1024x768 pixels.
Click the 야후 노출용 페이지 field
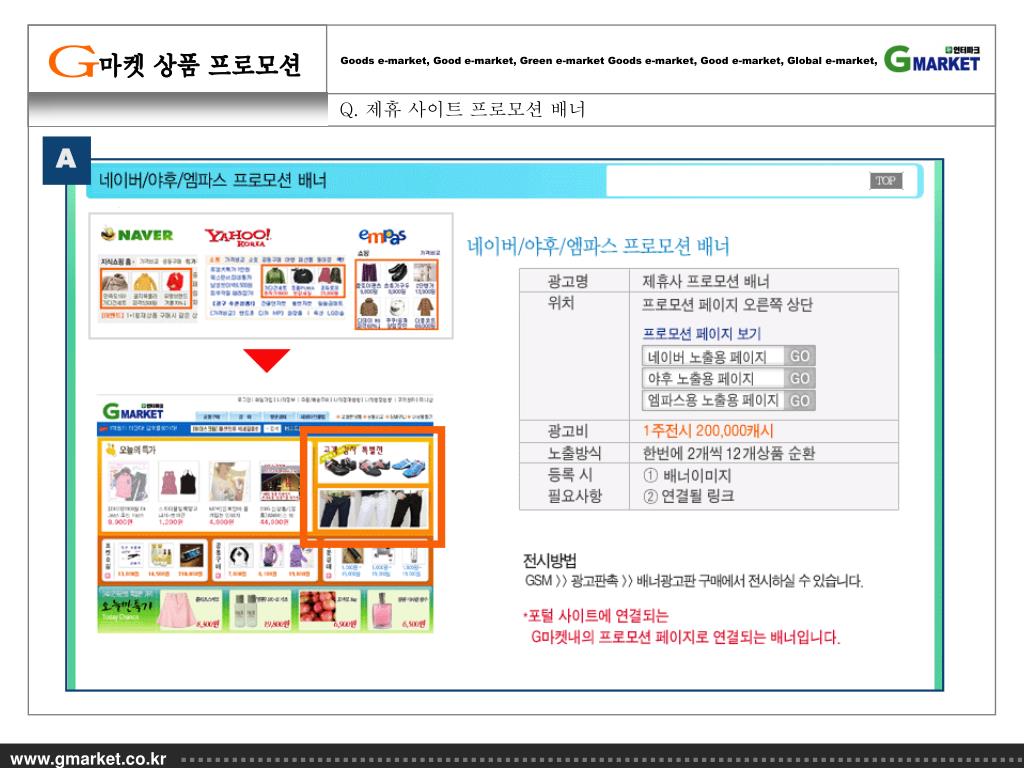coord(713,378)
